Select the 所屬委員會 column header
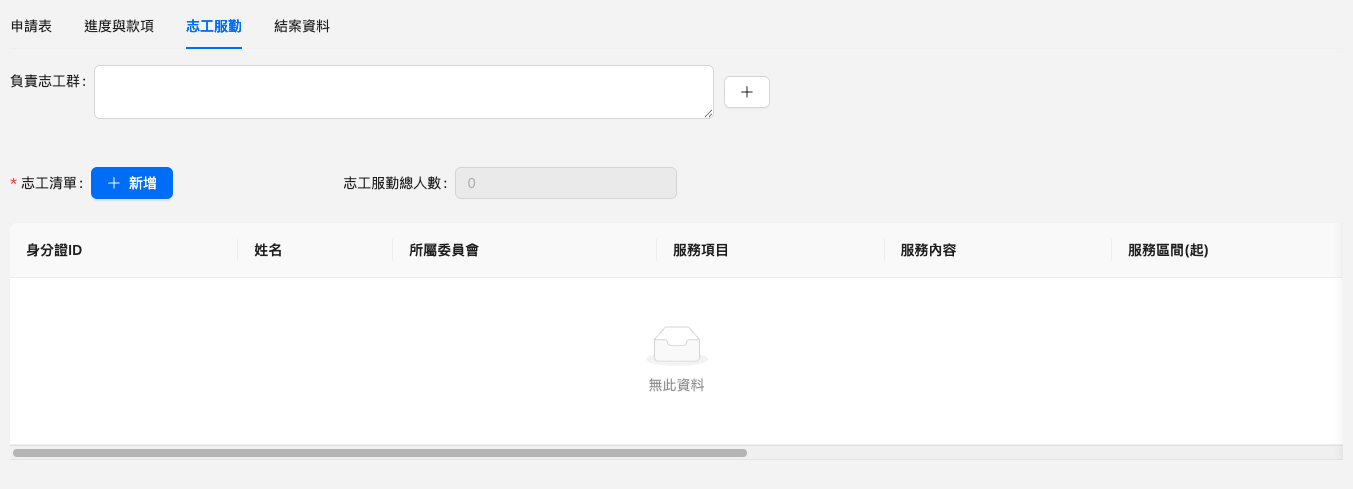The height and width of the screenshot is (489, 1353). point(444,250)
